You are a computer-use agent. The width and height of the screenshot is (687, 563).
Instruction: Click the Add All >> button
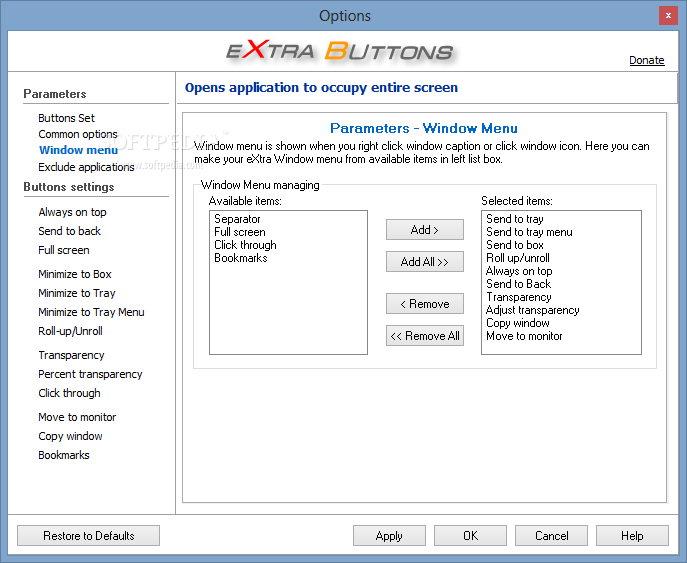pos(425,262)
